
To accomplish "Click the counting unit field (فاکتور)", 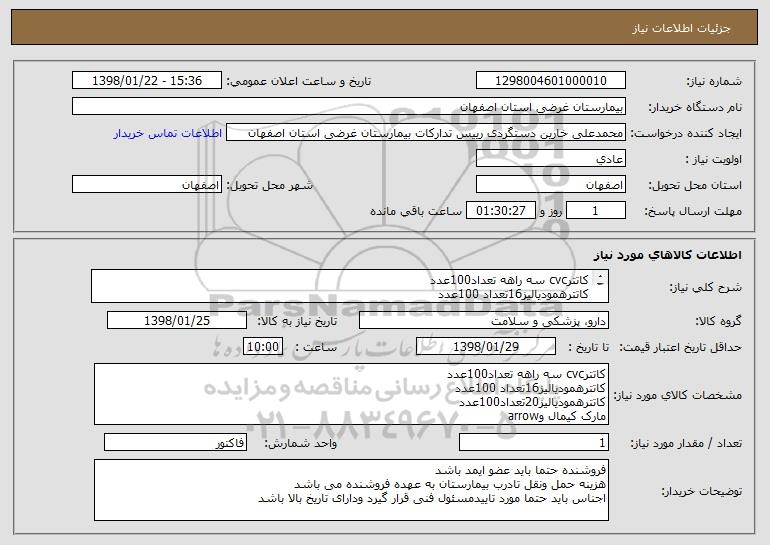I will click(x=175, y=442).
